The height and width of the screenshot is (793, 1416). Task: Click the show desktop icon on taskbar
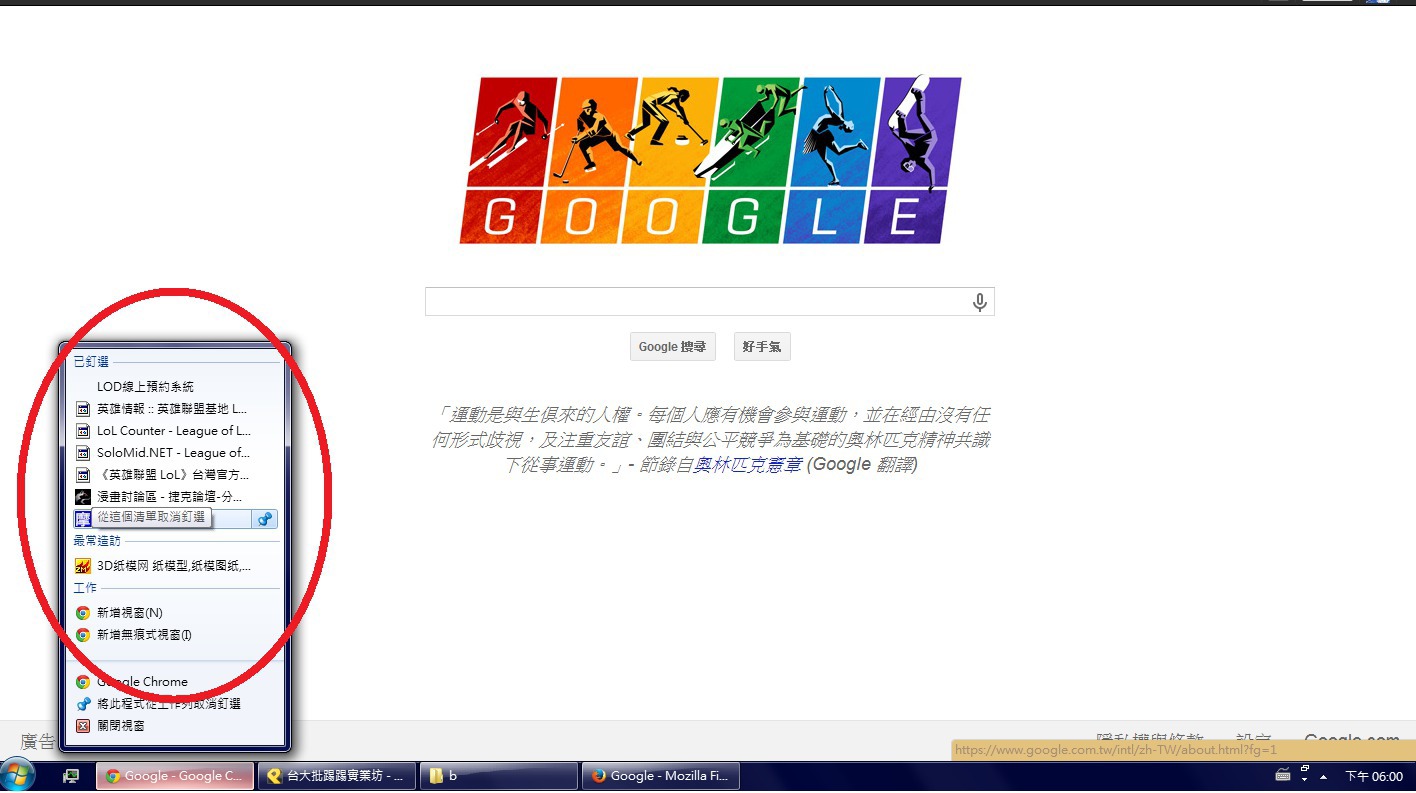(x=71, y=776)
